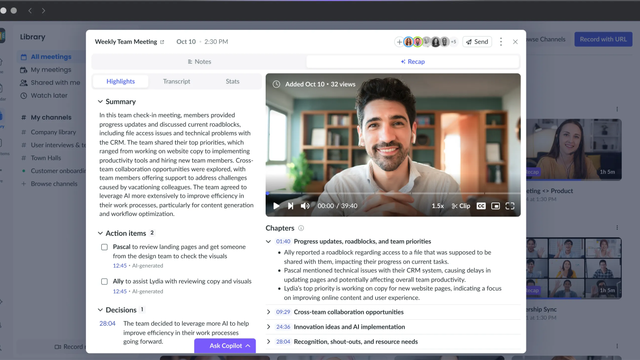Play the meeting recording

pos(276,206)
